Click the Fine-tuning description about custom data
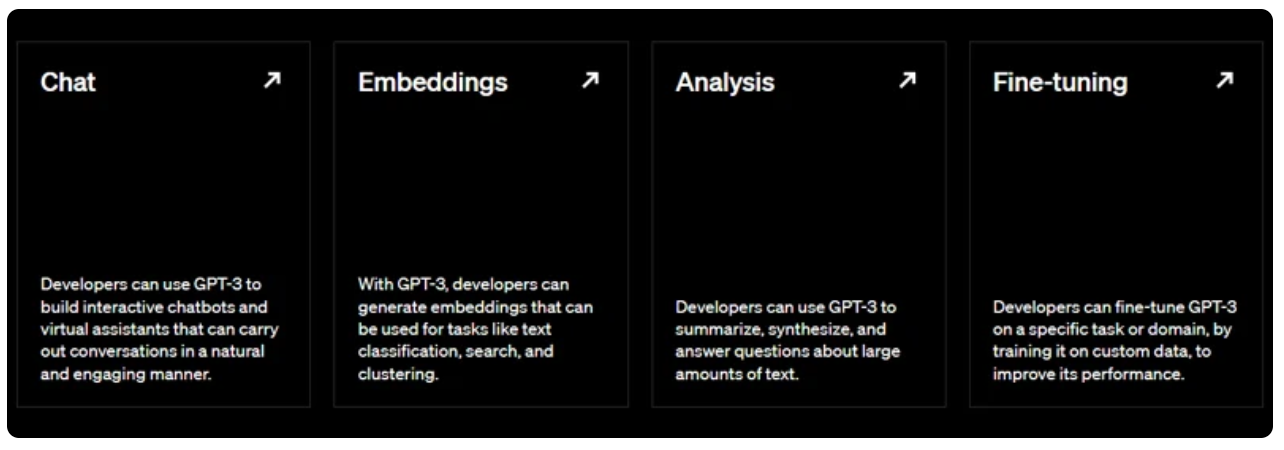This screenshot has height=450, width=1284. (1115, 340)
